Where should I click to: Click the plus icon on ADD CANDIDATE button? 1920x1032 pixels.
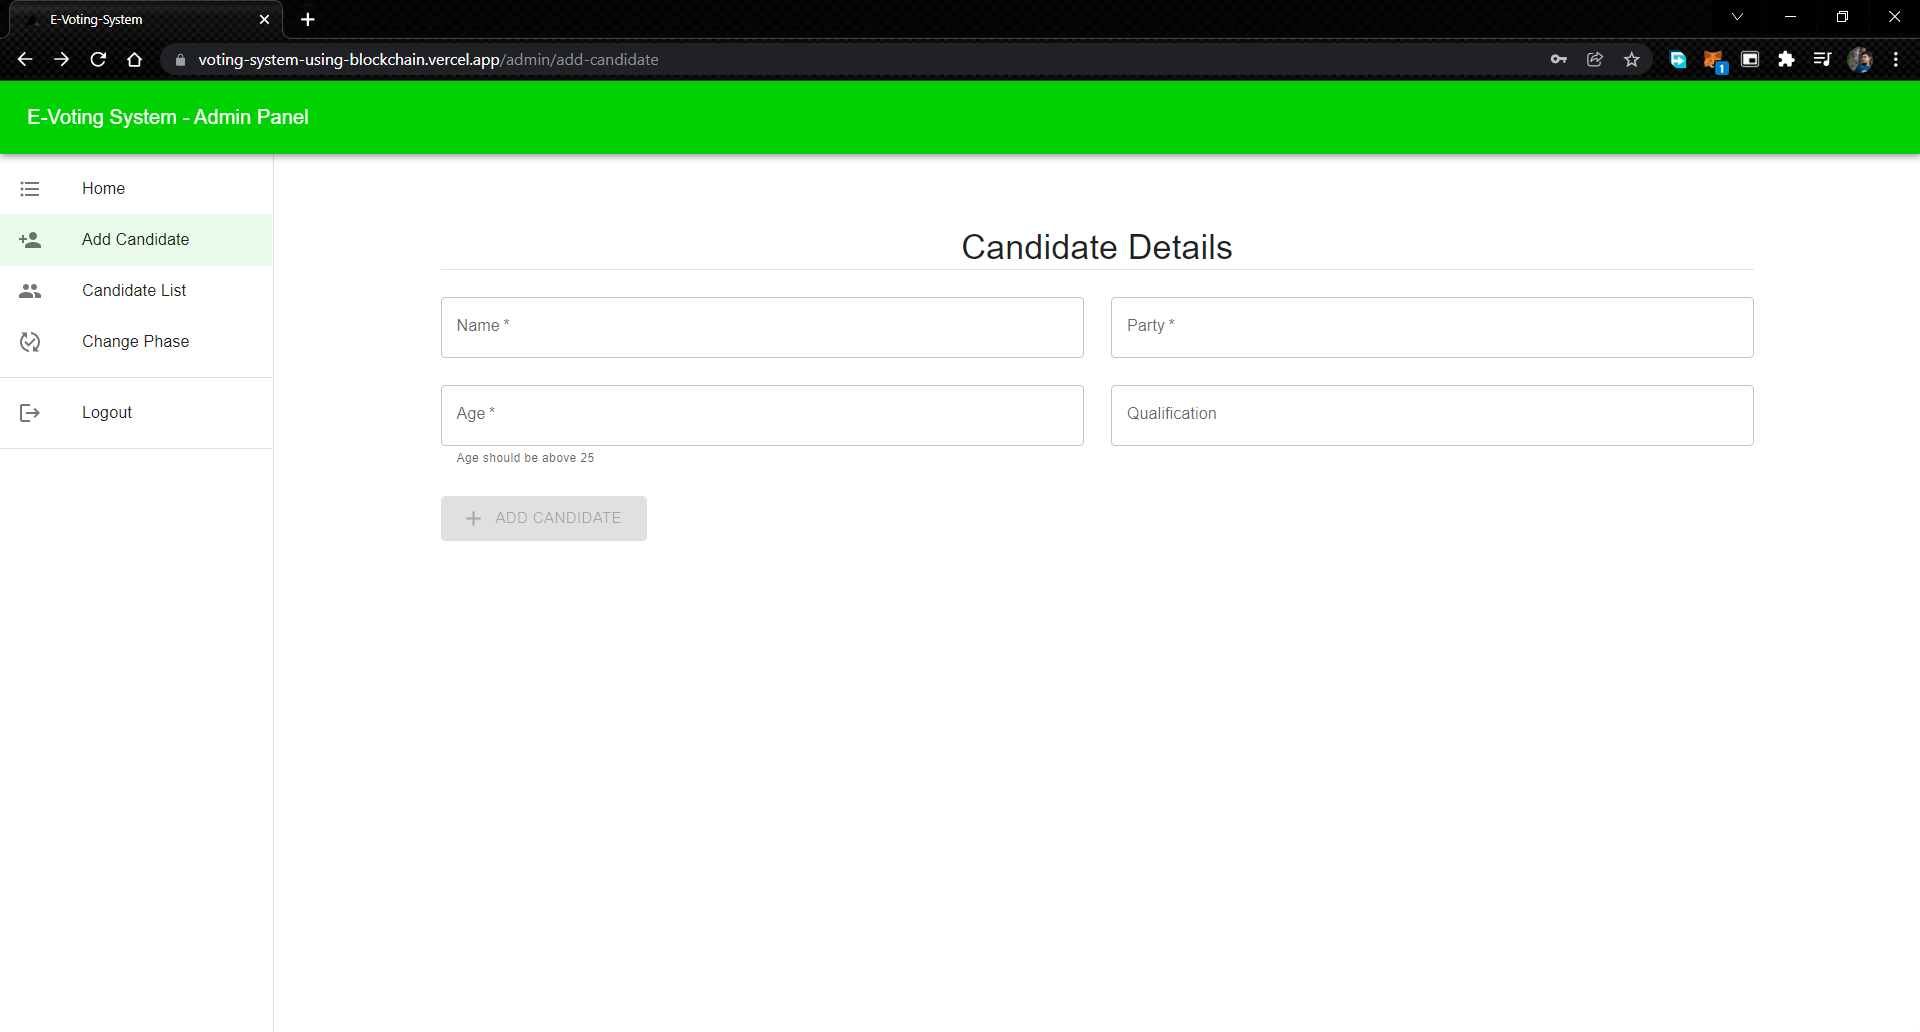[x=473, y=518]
